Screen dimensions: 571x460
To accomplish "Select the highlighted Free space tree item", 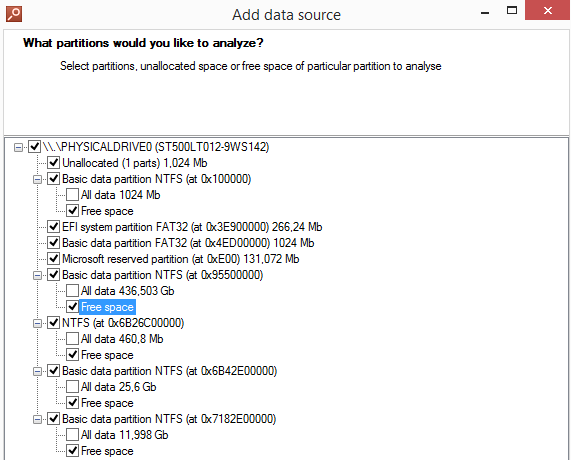I will [x=107, y=307].
